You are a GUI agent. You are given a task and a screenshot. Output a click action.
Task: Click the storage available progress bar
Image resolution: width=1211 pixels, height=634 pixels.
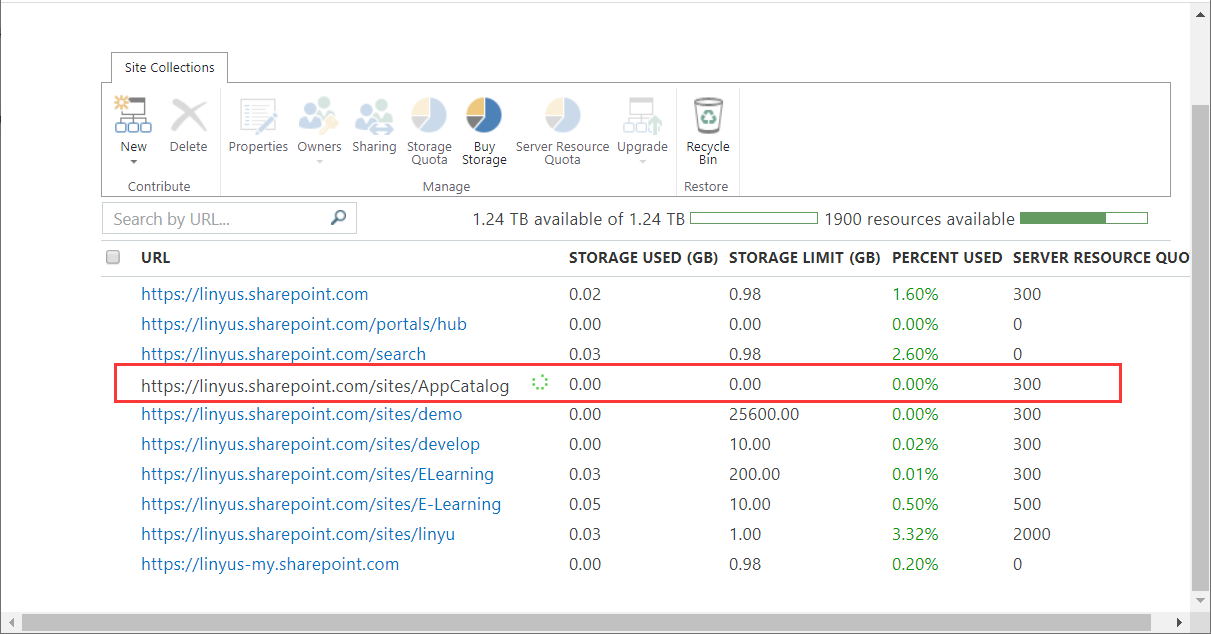click(754, 218)
